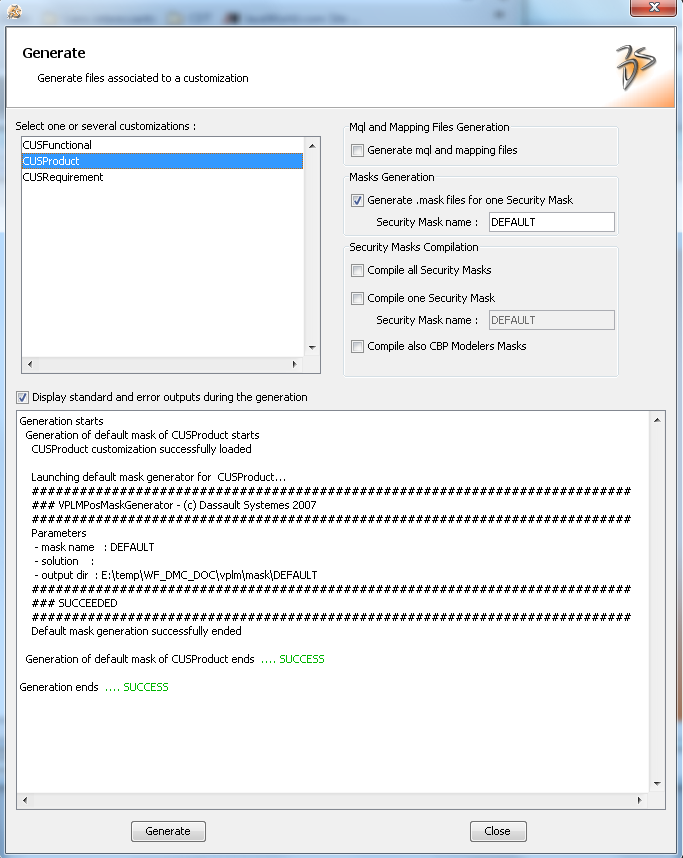Click 'Security Masks Compilation' group title
The width and height of the screenshot is (683, 858).
tap(414, 247)
